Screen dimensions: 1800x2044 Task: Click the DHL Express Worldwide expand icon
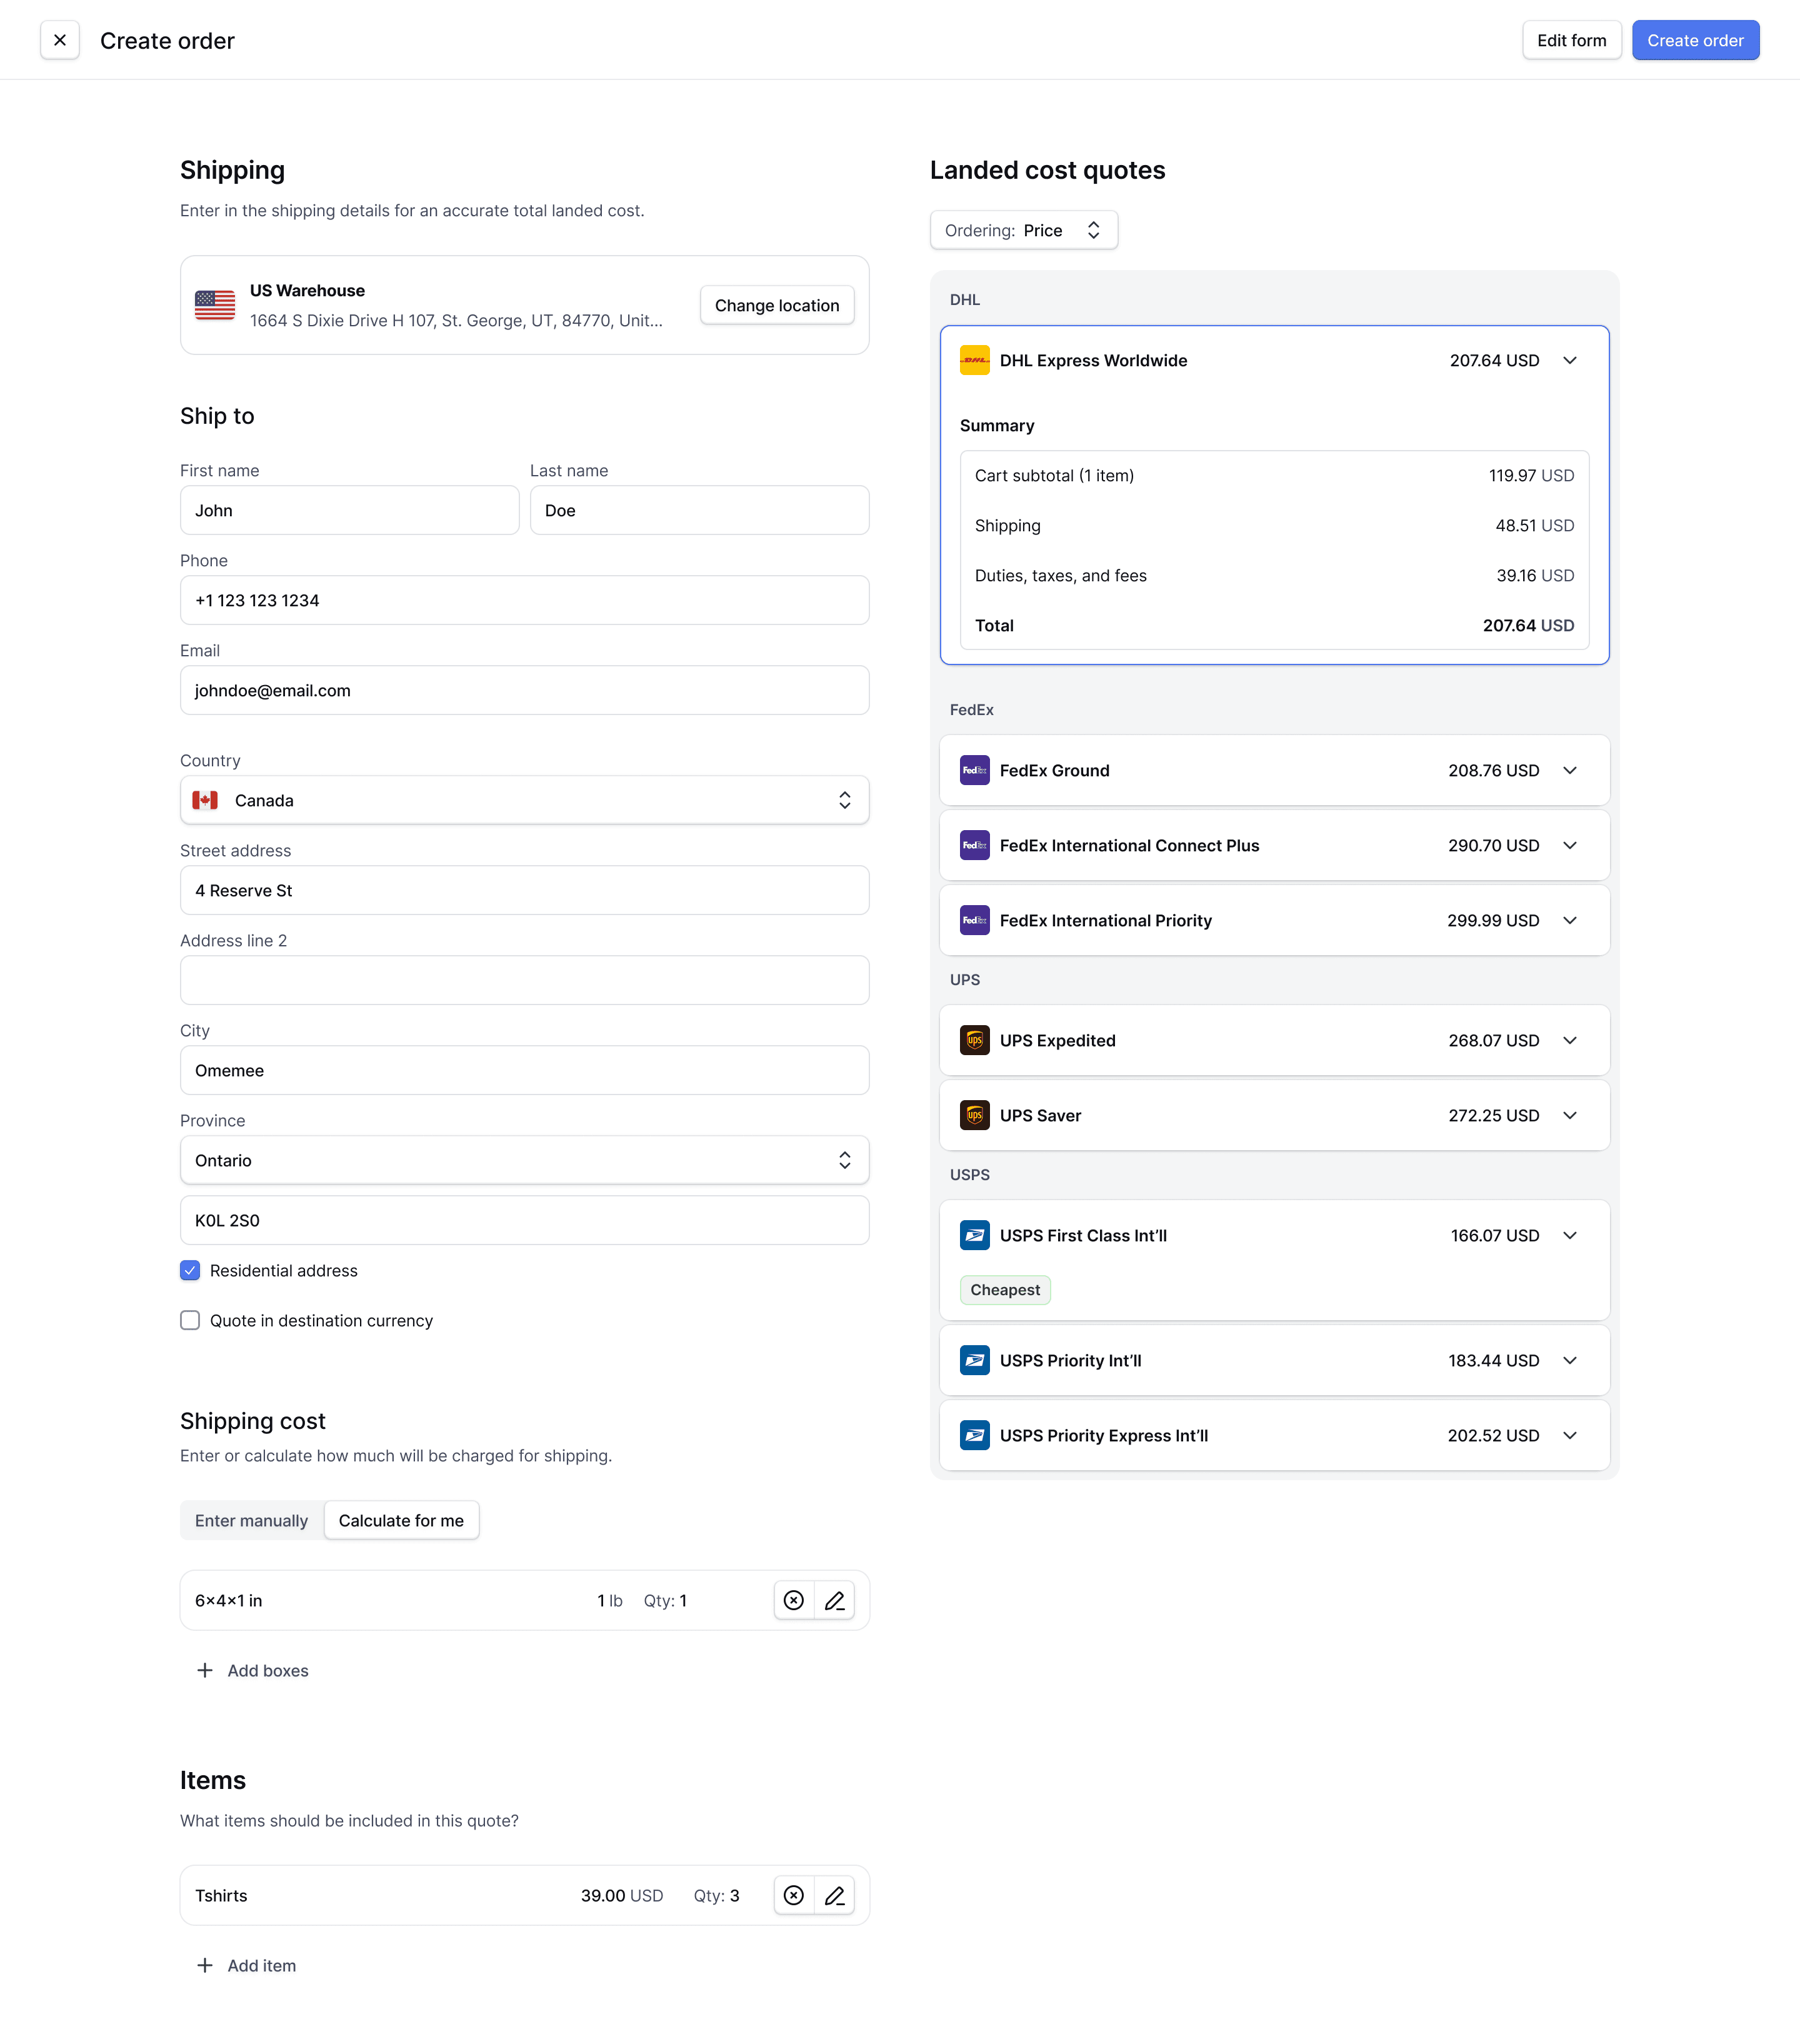(1572, 360)
